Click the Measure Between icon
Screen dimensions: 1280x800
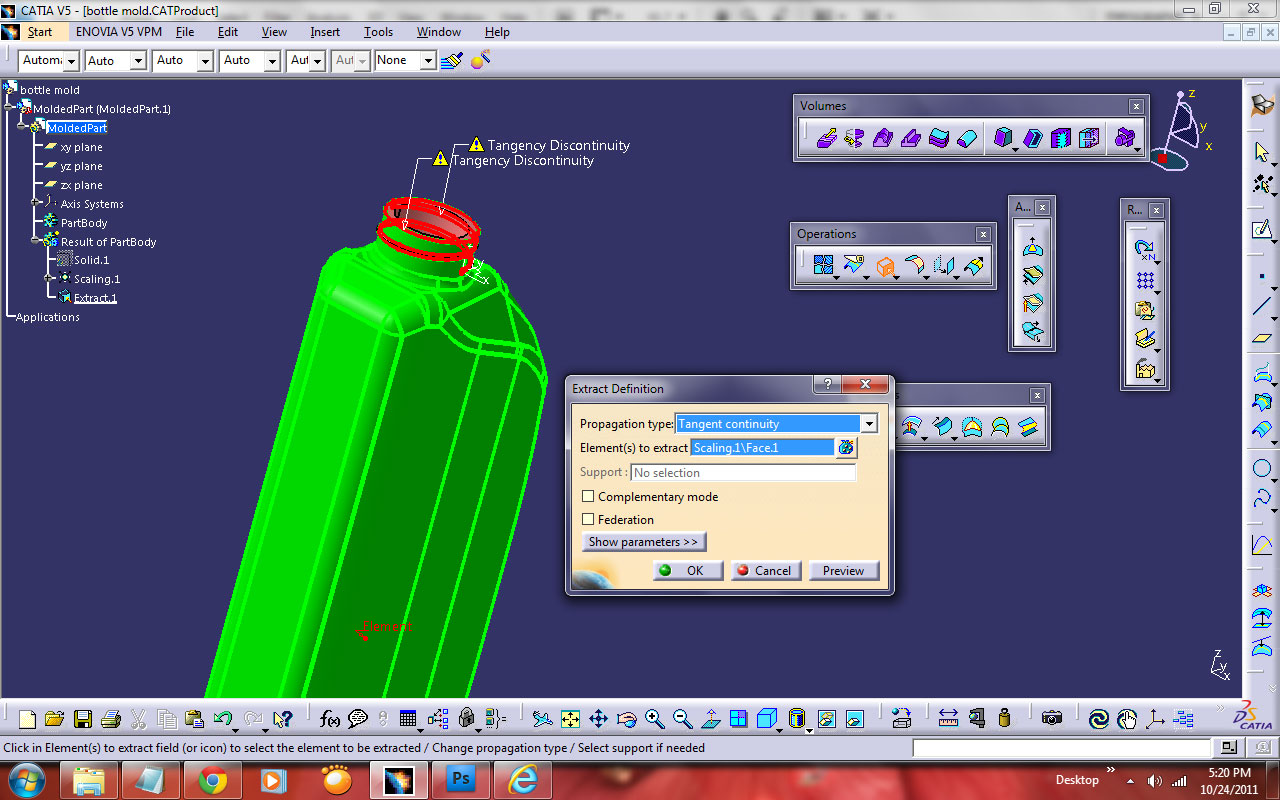949,719
